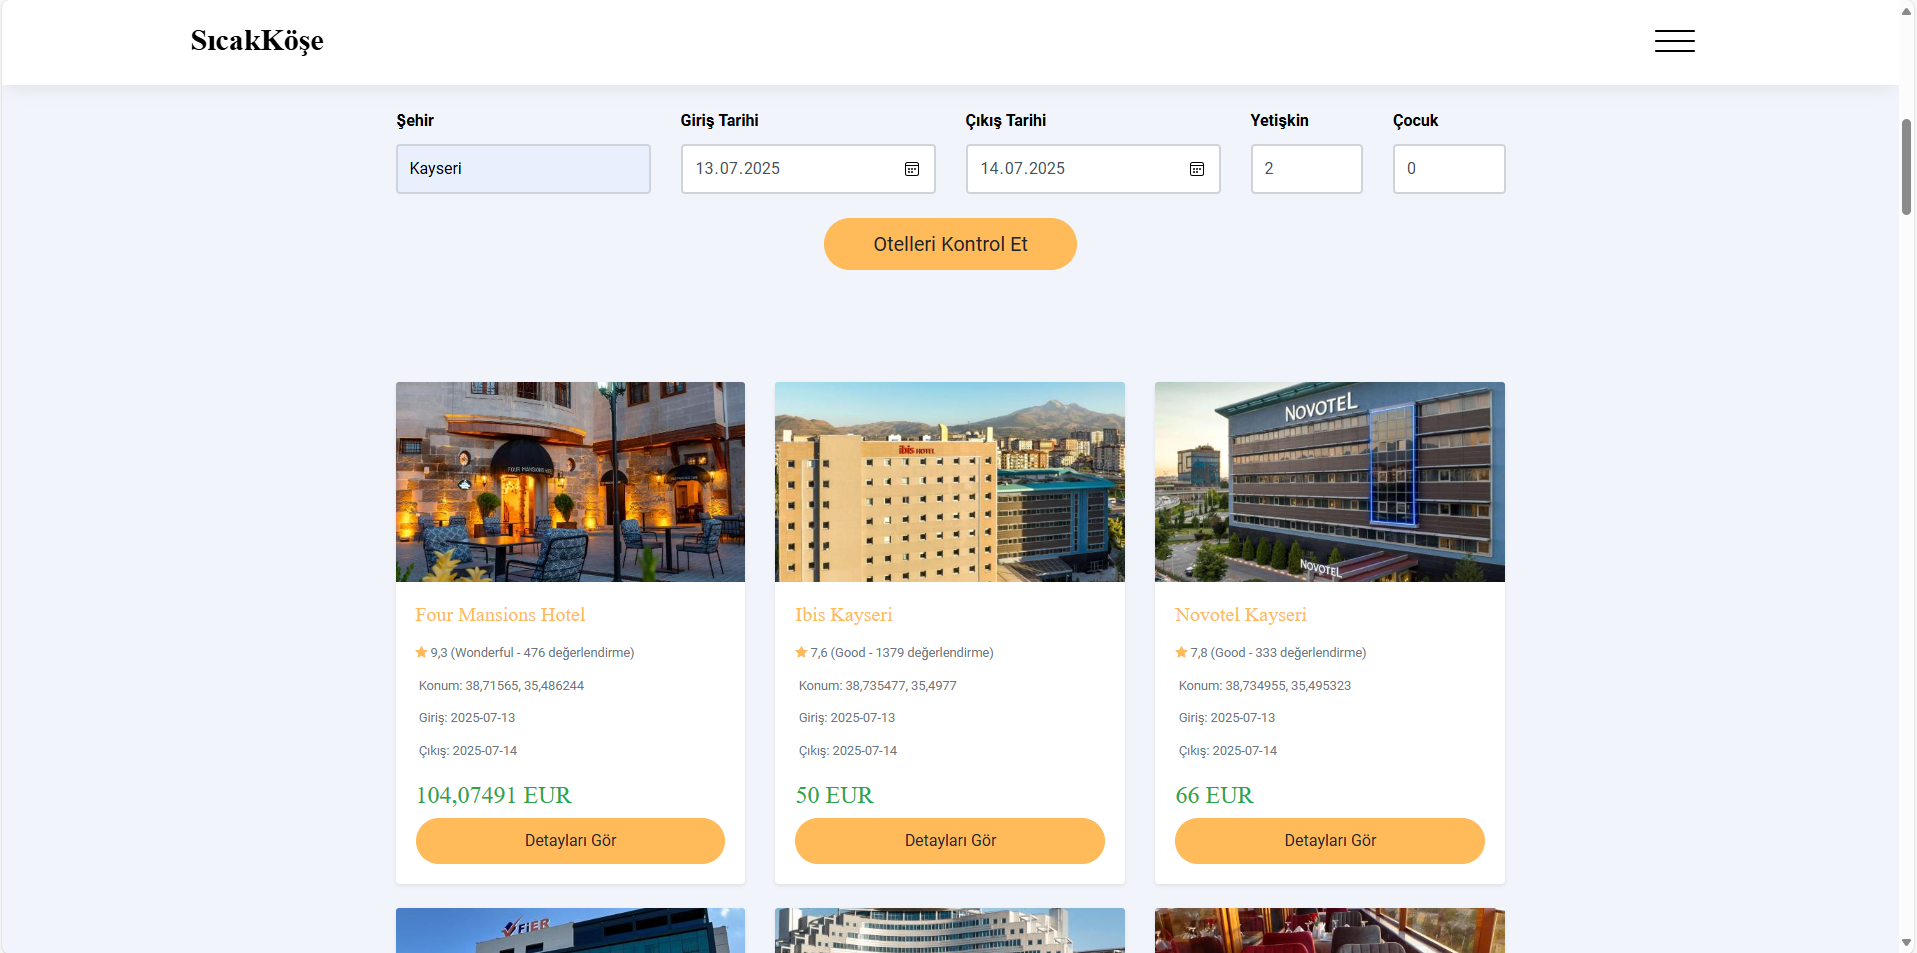Click the Çocuk label

coord(1415,120)
